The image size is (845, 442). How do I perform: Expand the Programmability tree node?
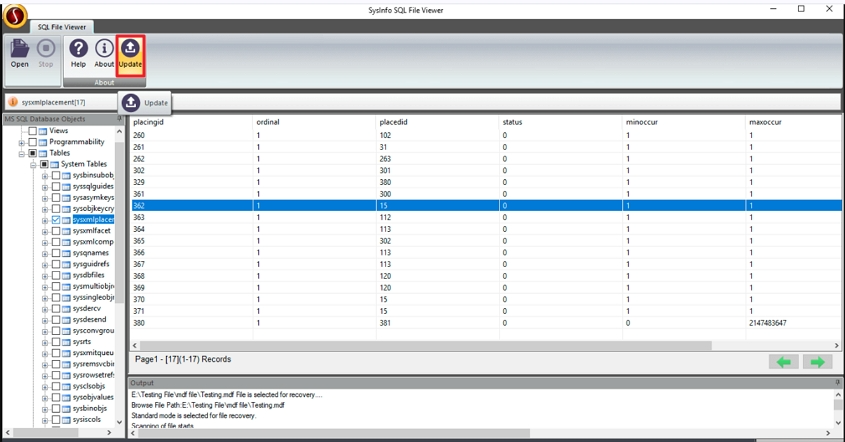(21, 142)
